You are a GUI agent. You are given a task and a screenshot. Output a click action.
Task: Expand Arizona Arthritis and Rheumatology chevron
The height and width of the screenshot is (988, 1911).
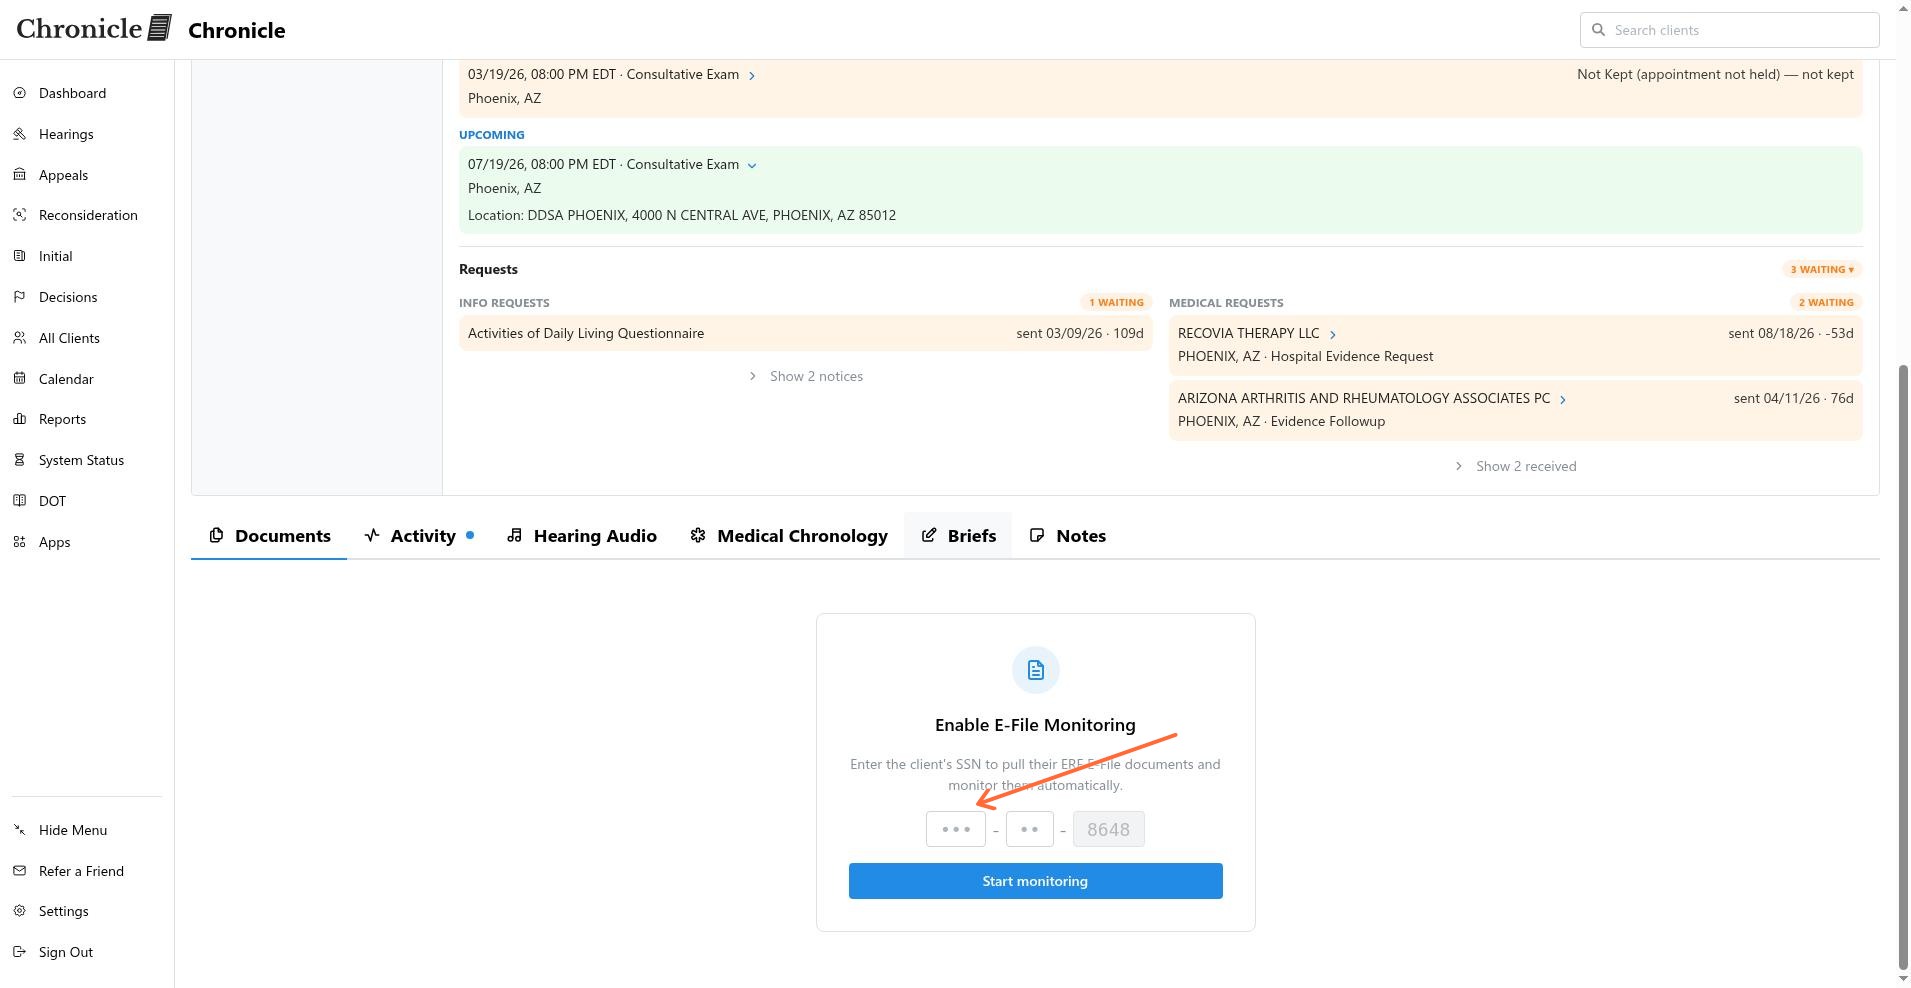[x=1562, y=399]
